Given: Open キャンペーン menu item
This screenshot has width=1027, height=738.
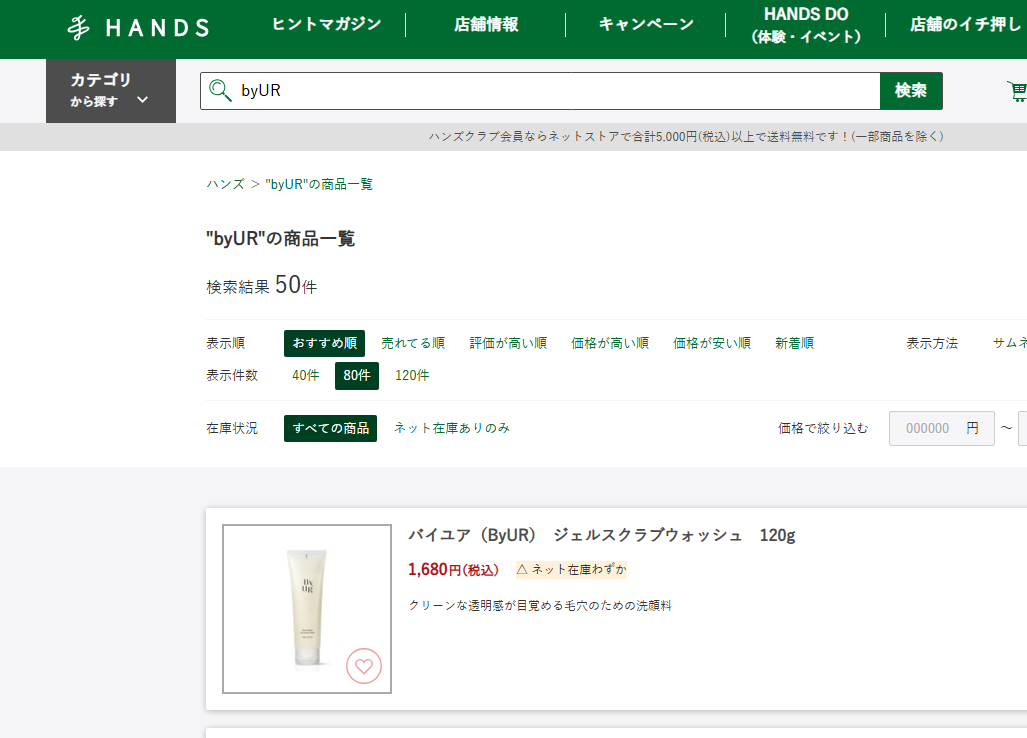Looking at the screenshot, I should pyautogui.click(x=646, y=24).
